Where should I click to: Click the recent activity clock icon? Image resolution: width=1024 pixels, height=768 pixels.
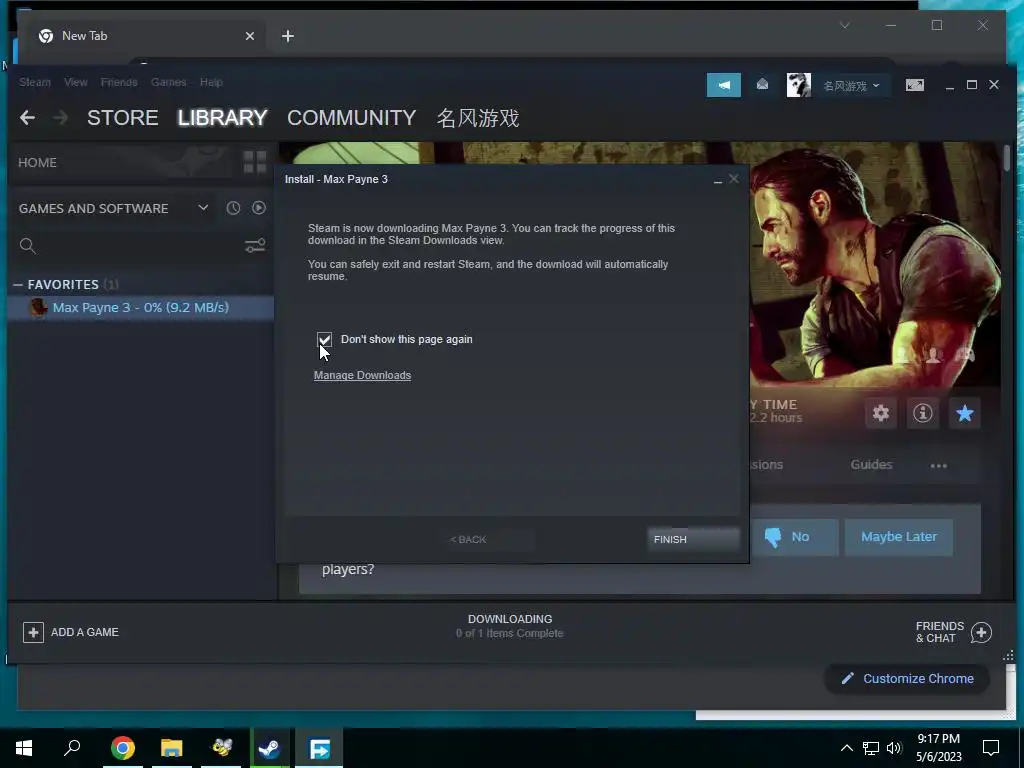tap(233, 208)
